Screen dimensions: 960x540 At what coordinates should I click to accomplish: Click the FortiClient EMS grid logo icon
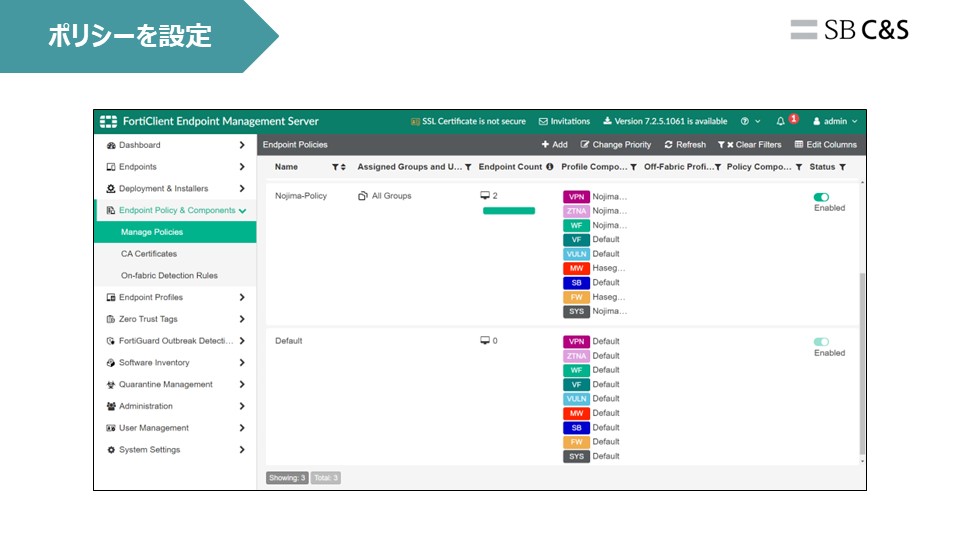click(108, 121)
